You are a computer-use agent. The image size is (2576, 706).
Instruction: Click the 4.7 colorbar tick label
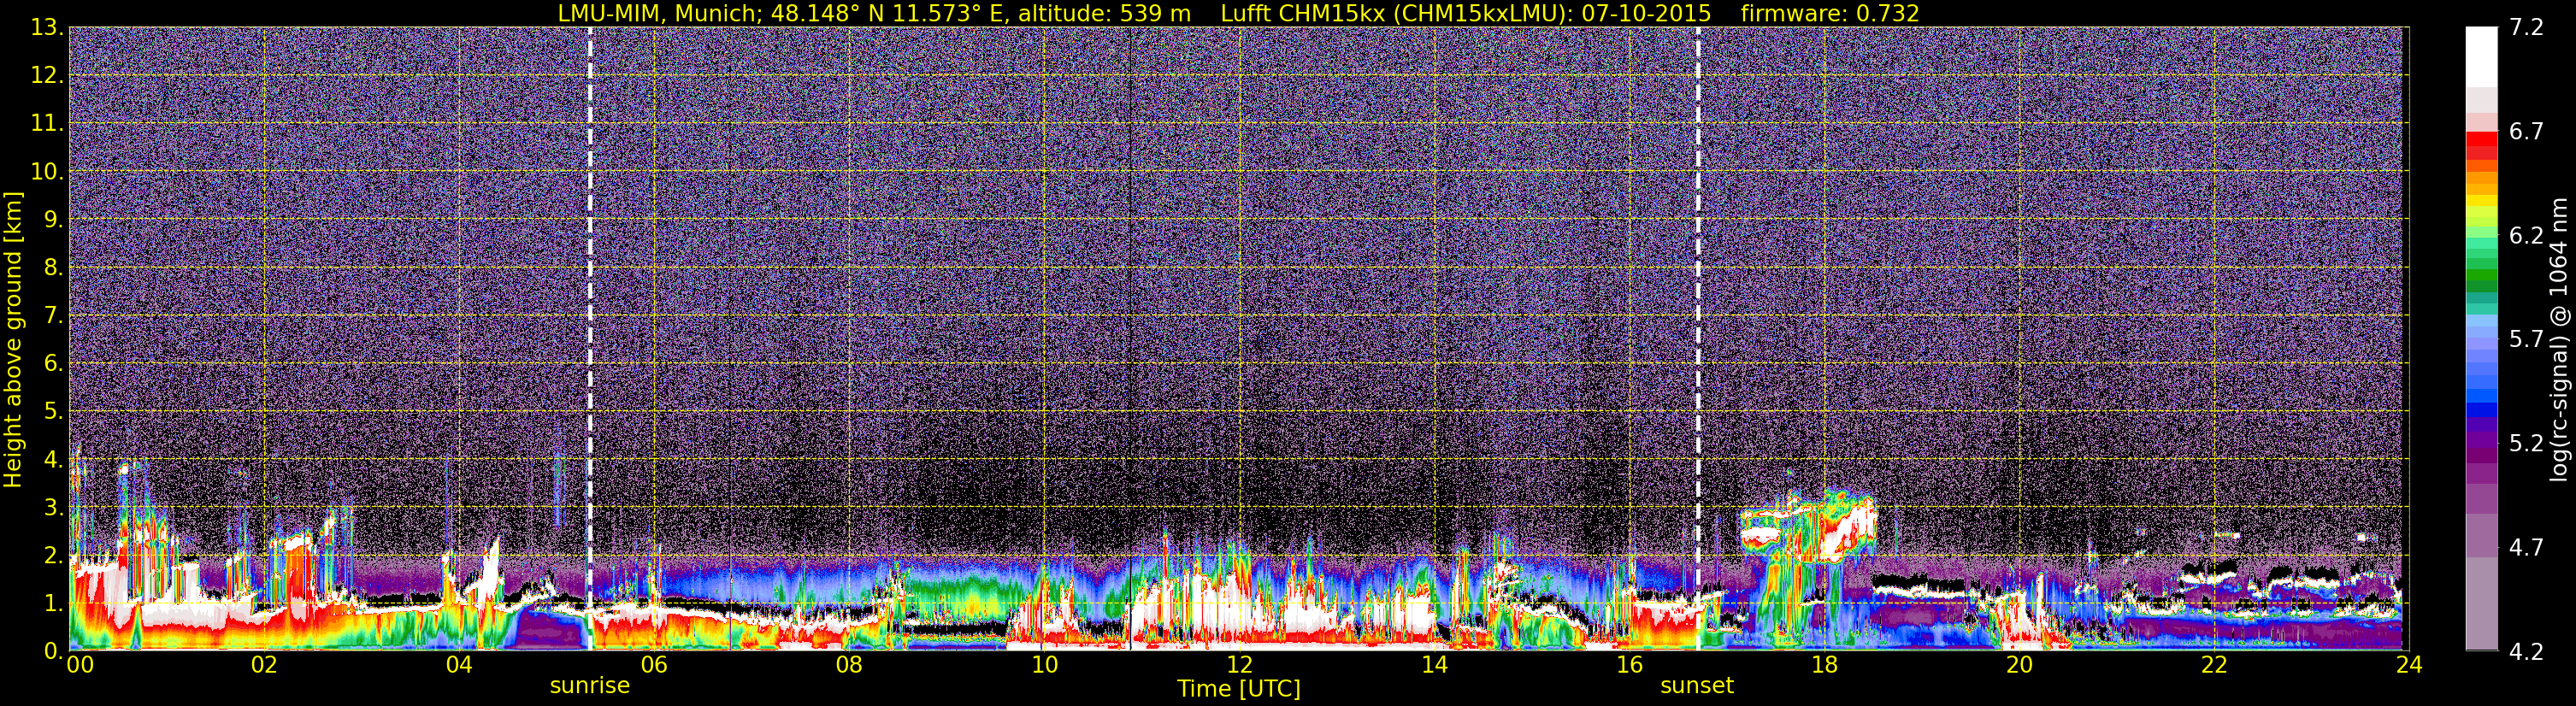[2526, 547]
